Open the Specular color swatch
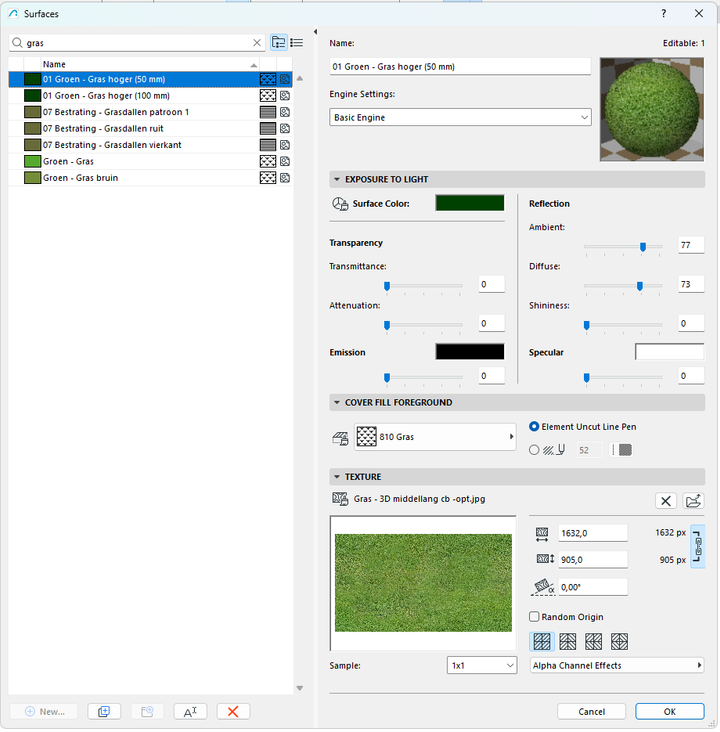Viewport: 720px width, 732px height. (x=670, y=352)
